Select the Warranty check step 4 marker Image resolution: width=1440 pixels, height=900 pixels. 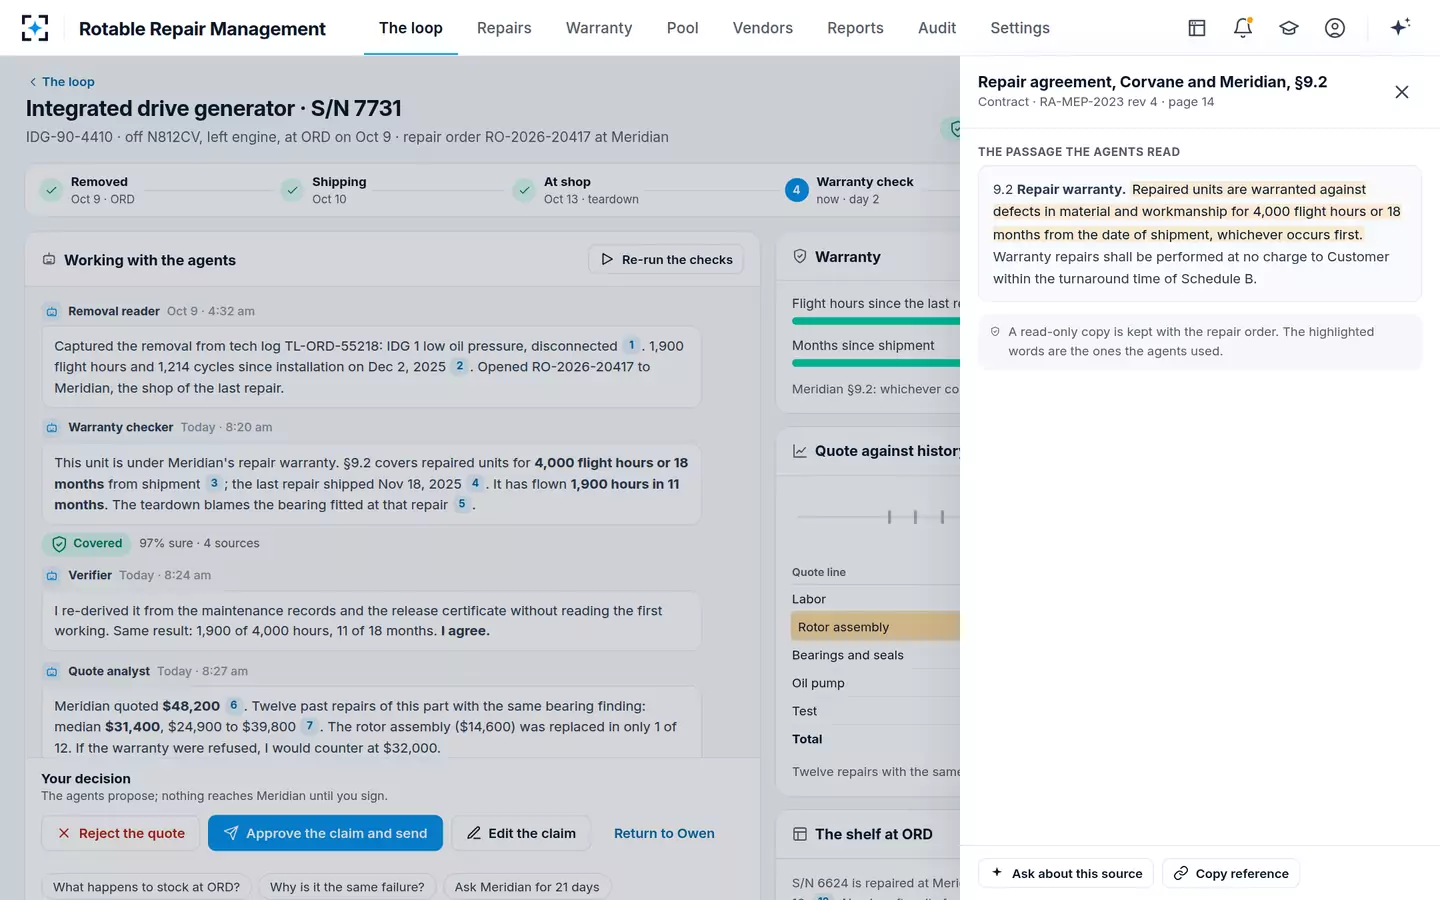point(797,190)
